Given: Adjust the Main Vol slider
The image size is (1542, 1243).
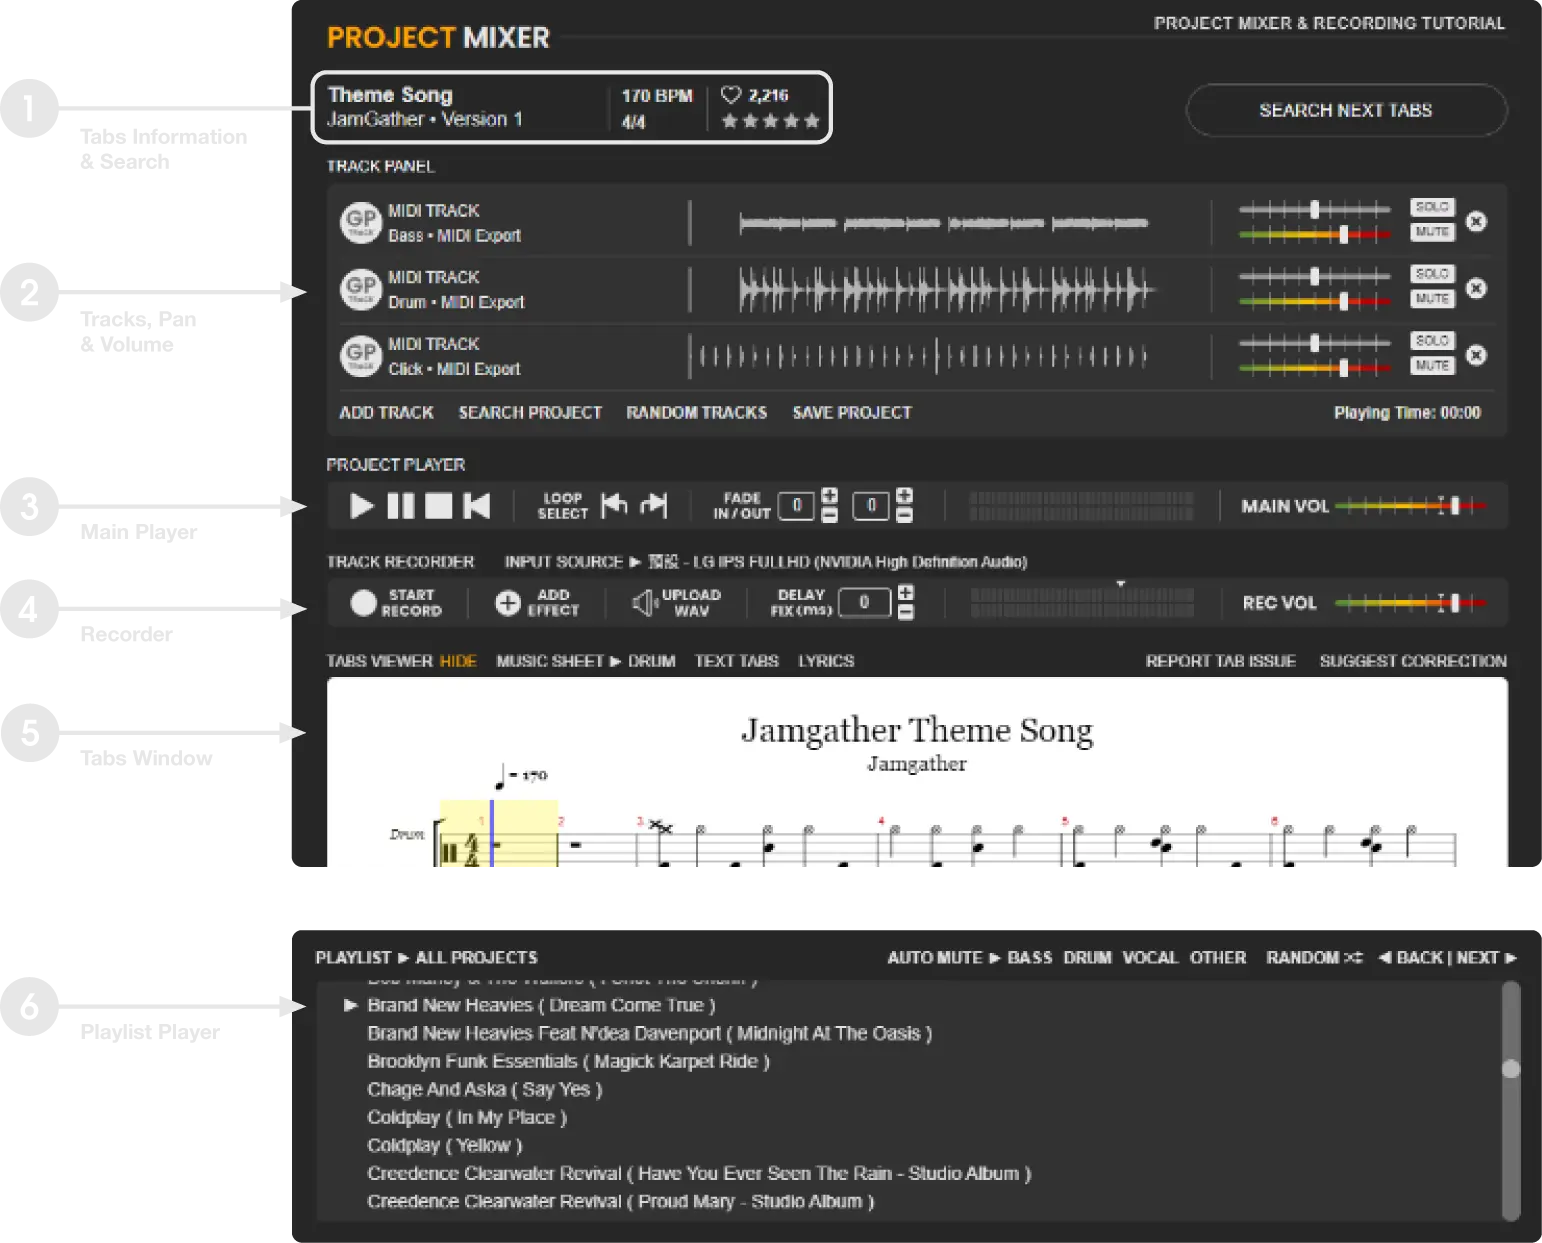Looking at the screenshot, I should coord(1455,506).
